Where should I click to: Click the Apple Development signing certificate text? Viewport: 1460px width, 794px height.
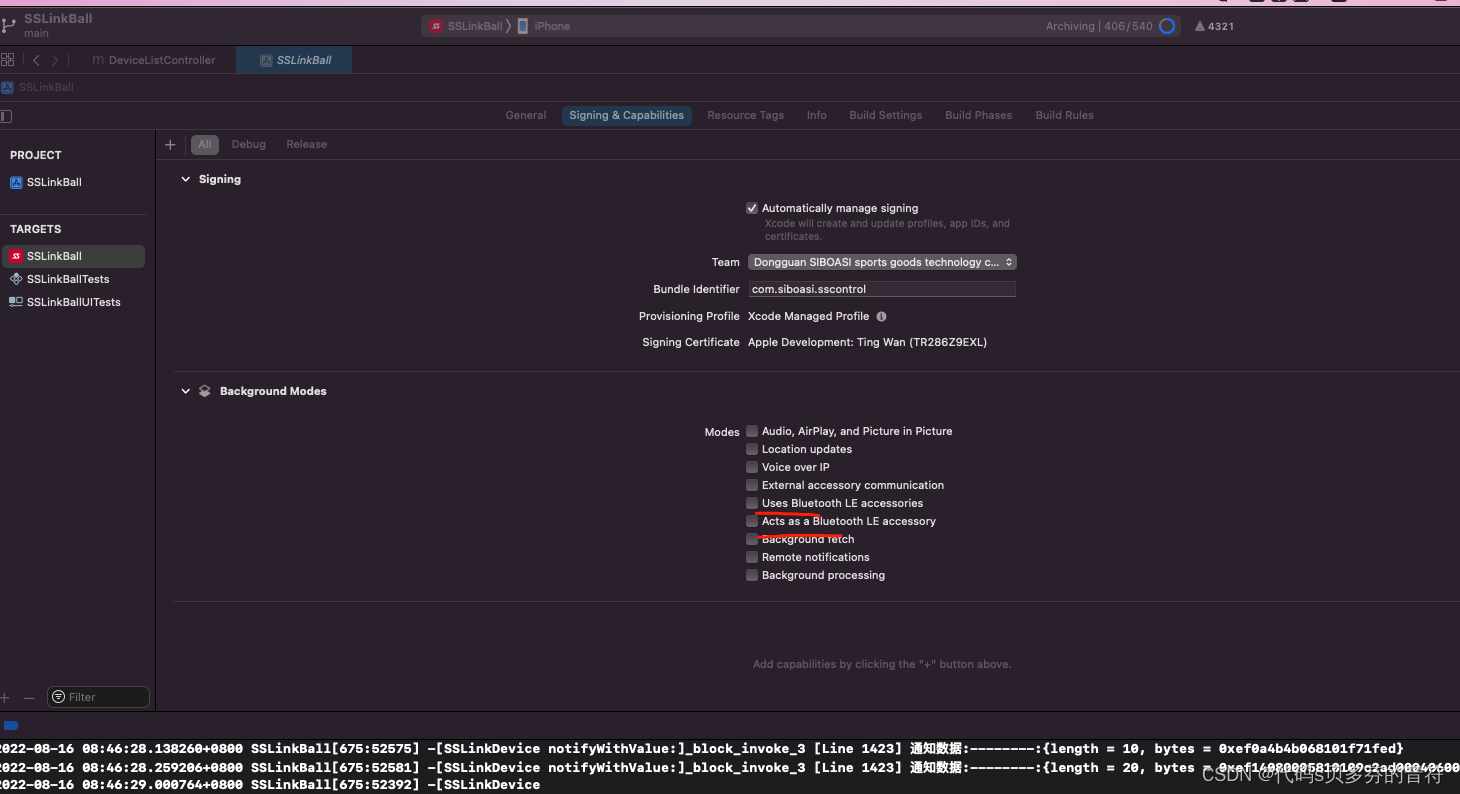click(867, 342)
